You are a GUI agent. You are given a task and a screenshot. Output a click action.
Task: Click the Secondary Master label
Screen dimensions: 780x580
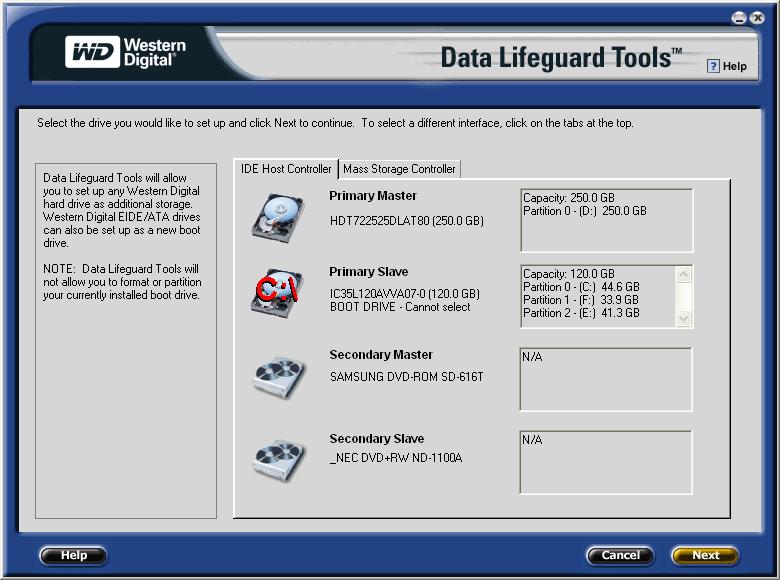pyautogui.click(x=381, y=355)
